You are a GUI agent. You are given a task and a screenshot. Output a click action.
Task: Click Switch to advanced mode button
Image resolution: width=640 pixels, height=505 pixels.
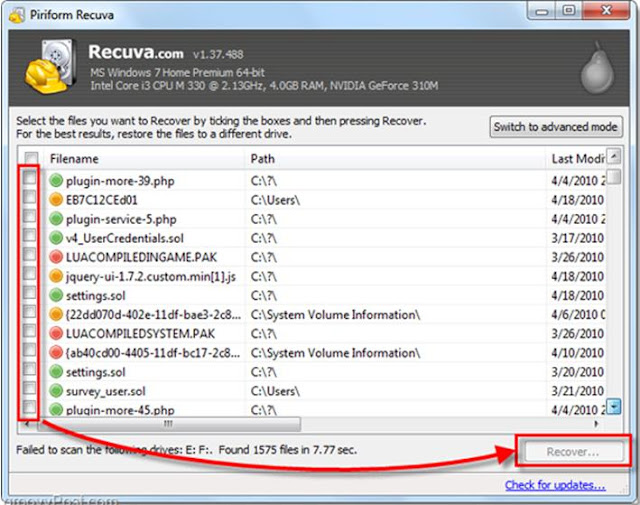tap(556, 127)
